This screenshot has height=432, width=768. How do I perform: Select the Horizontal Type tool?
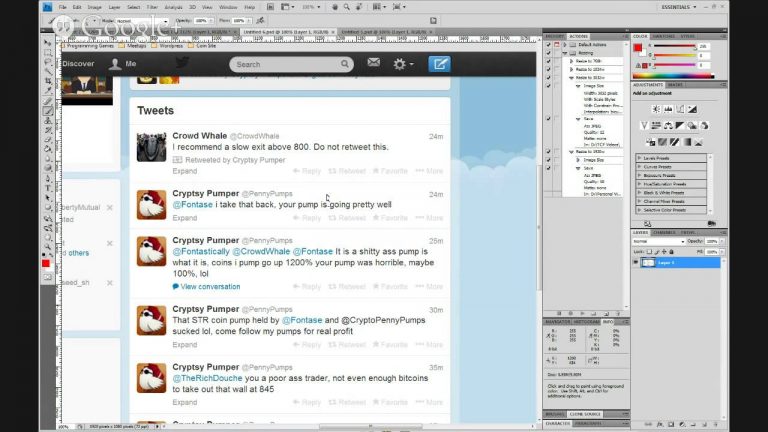coord(48,189)
